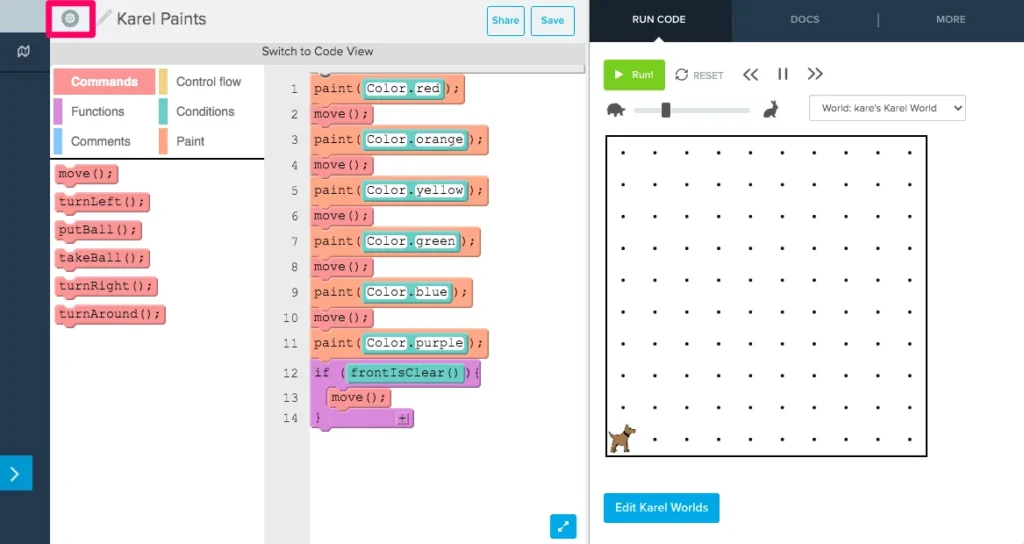Click the turtle slow speed icon

click(x=616, y=110)
